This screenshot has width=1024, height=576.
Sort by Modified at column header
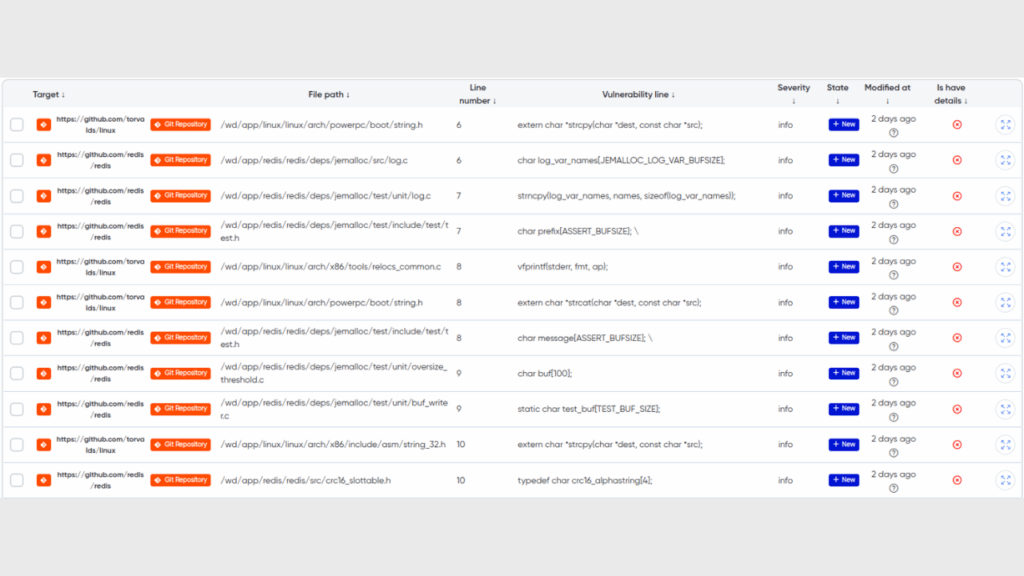(x=887, y=94)
